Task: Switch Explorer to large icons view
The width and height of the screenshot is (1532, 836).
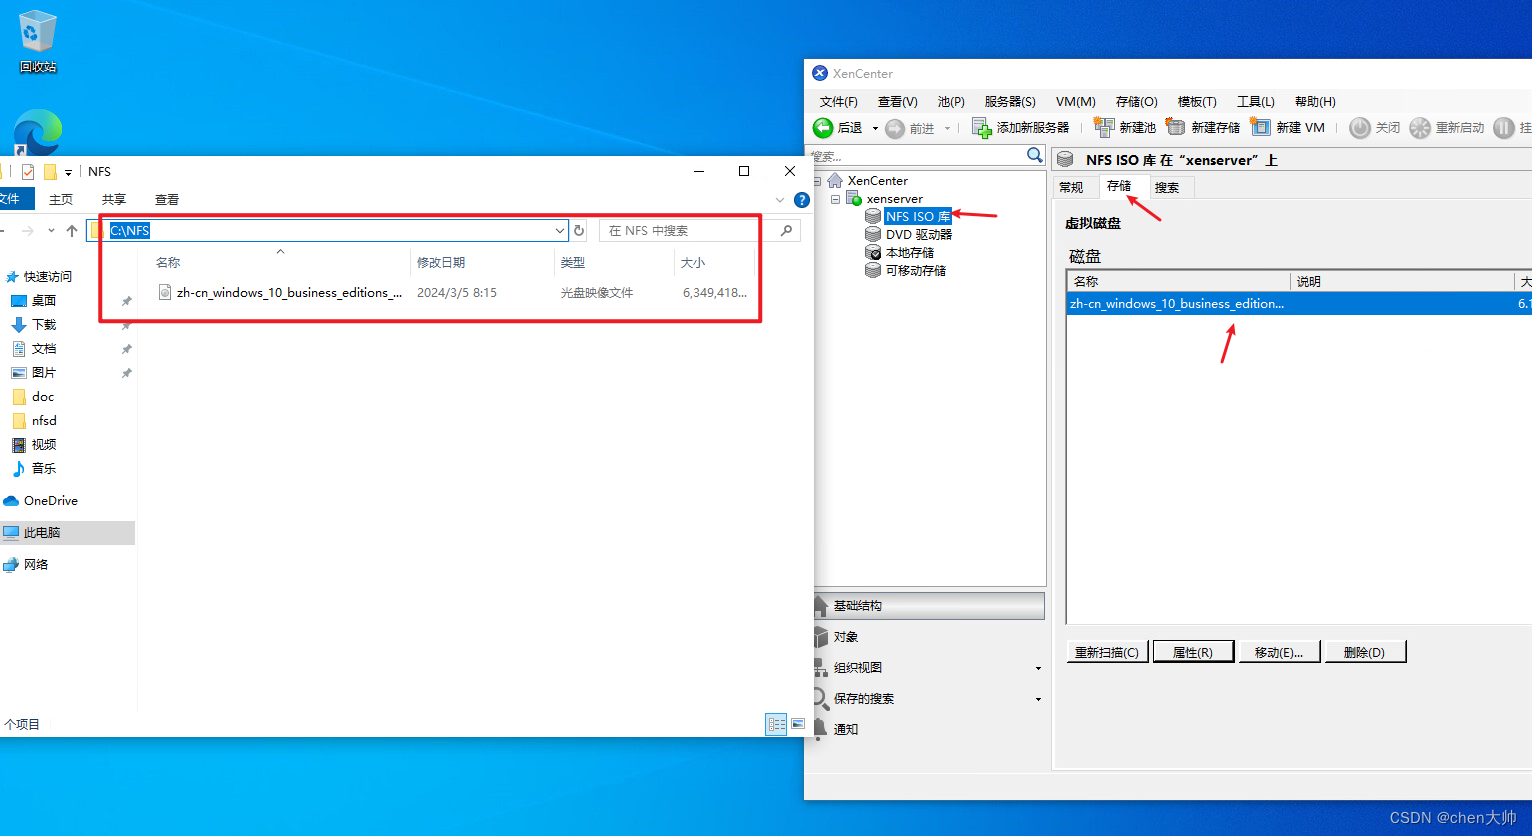Action: 798,725
